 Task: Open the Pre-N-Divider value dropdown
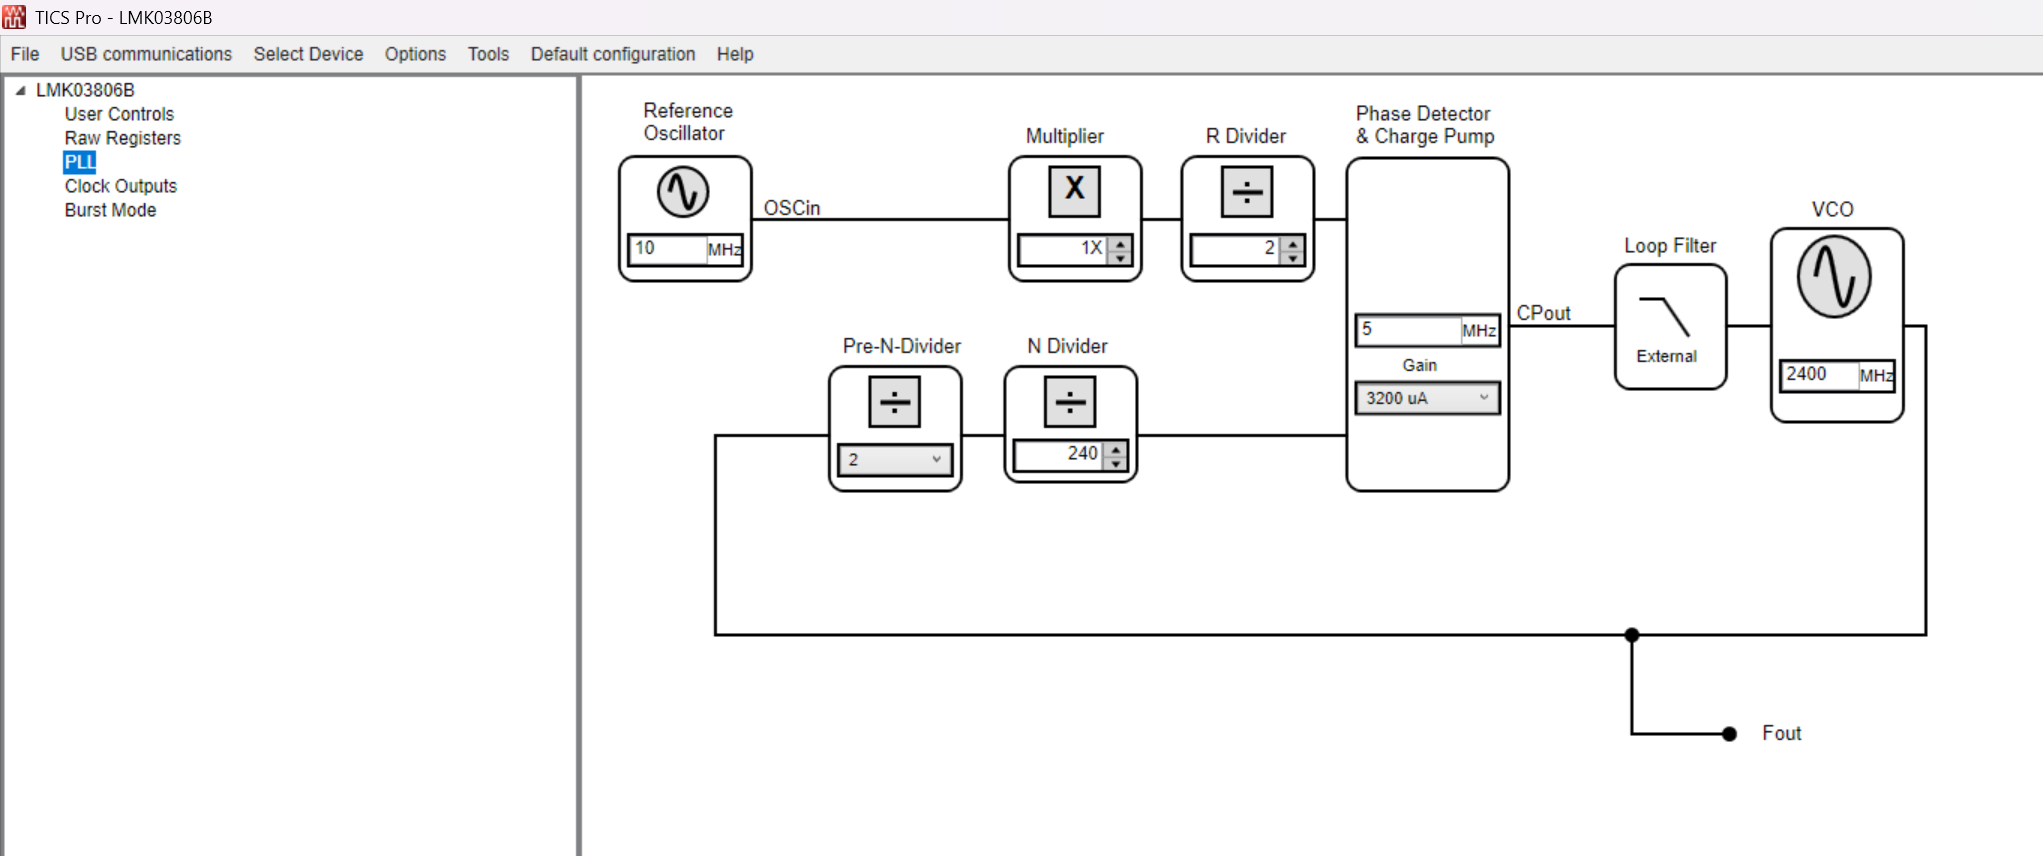click(x=895, y=460)
